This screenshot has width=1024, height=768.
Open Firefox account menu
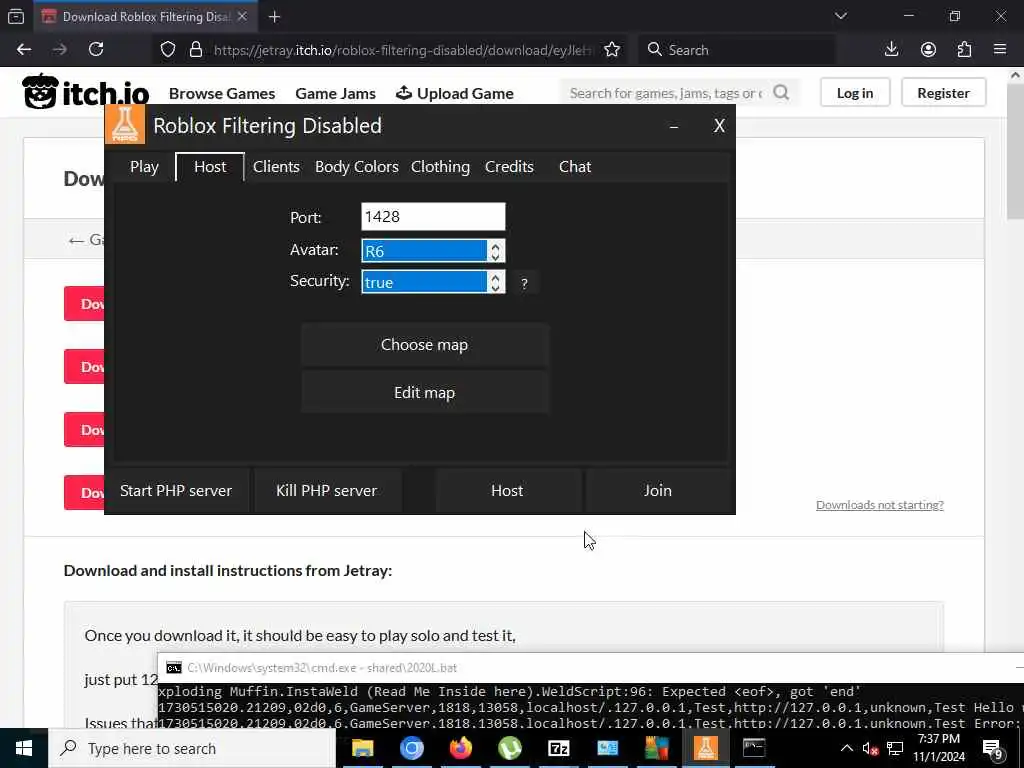pyautogui.click(x=928, y=50)
